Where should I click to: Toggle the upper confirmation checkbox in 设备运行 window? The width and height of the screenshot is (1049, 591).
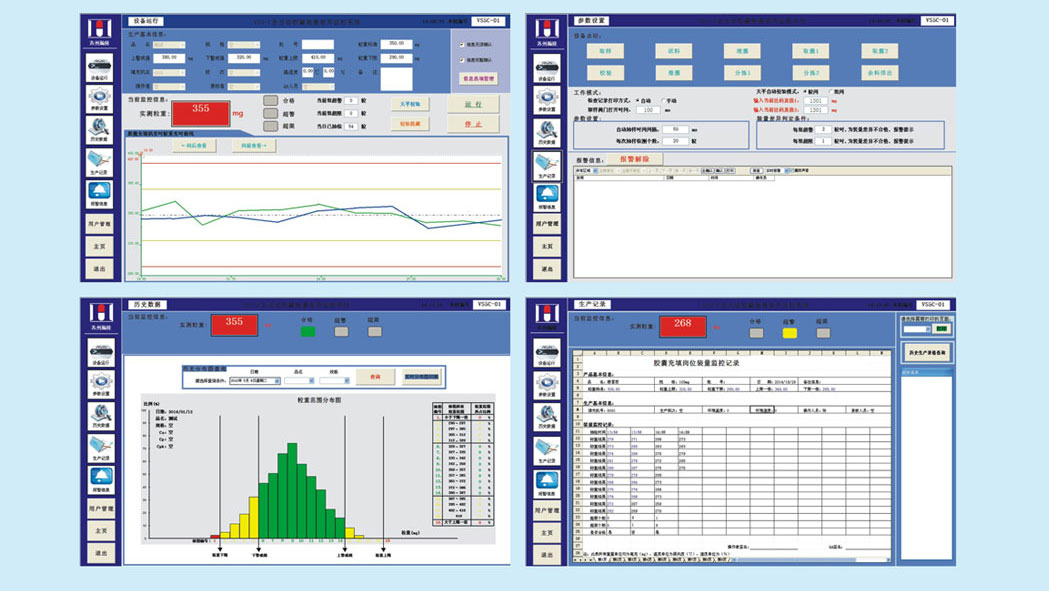click(x=462, y=45)
